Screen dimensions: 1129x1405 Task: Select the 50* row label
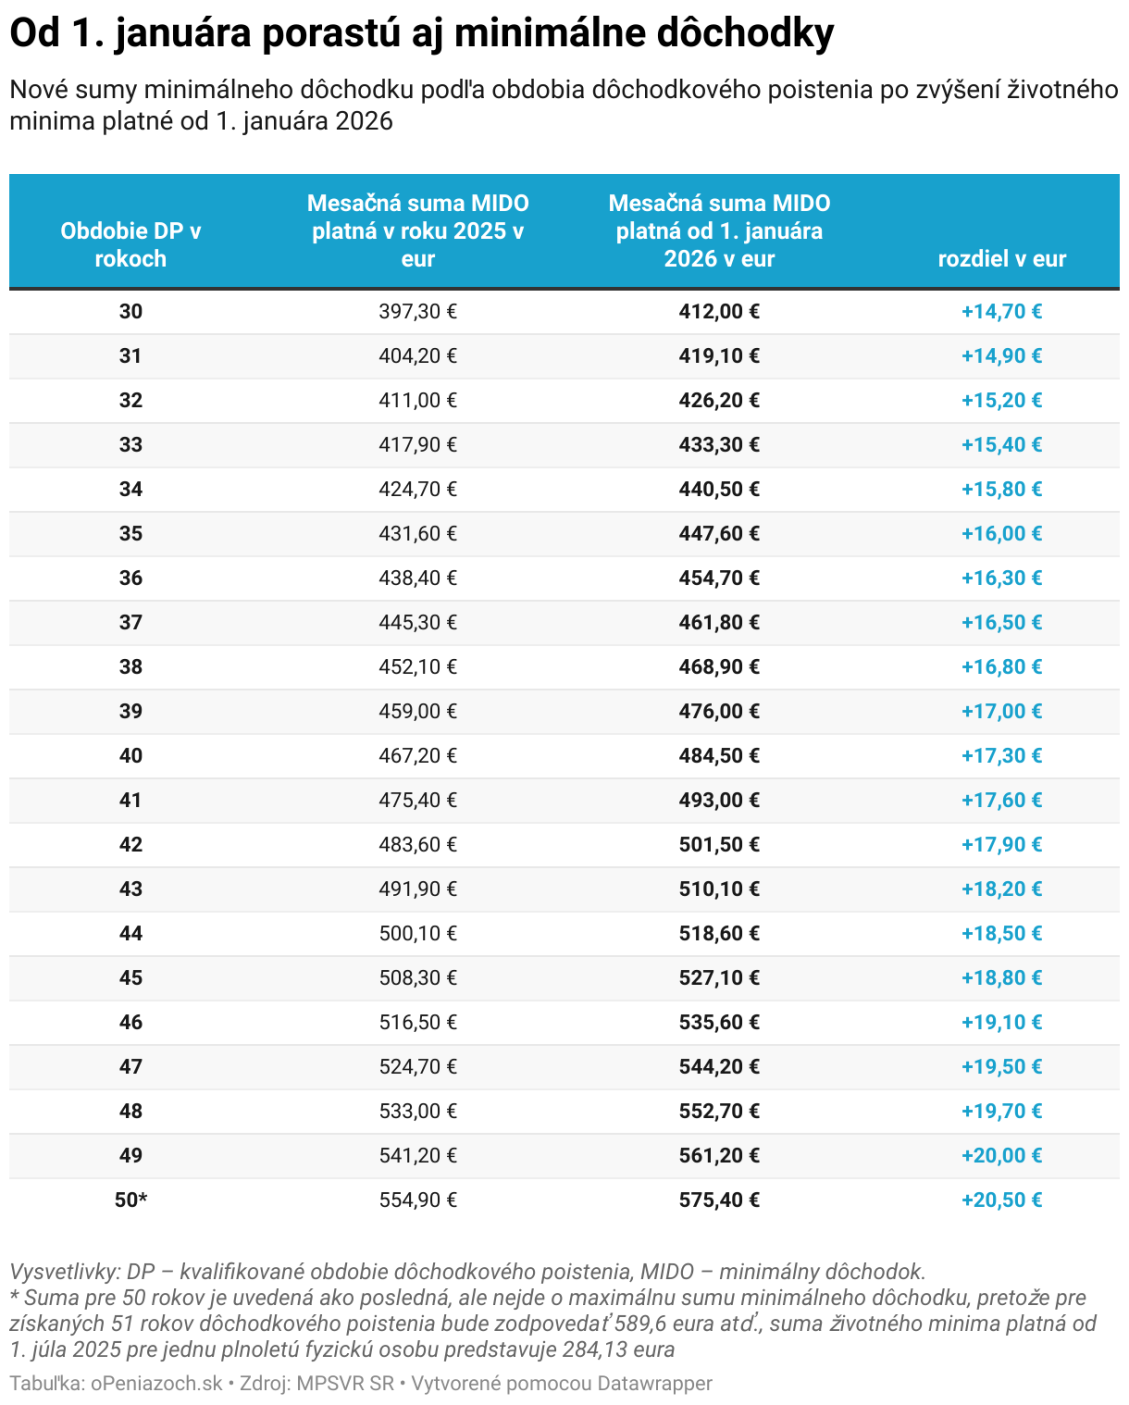[130, 1200]
